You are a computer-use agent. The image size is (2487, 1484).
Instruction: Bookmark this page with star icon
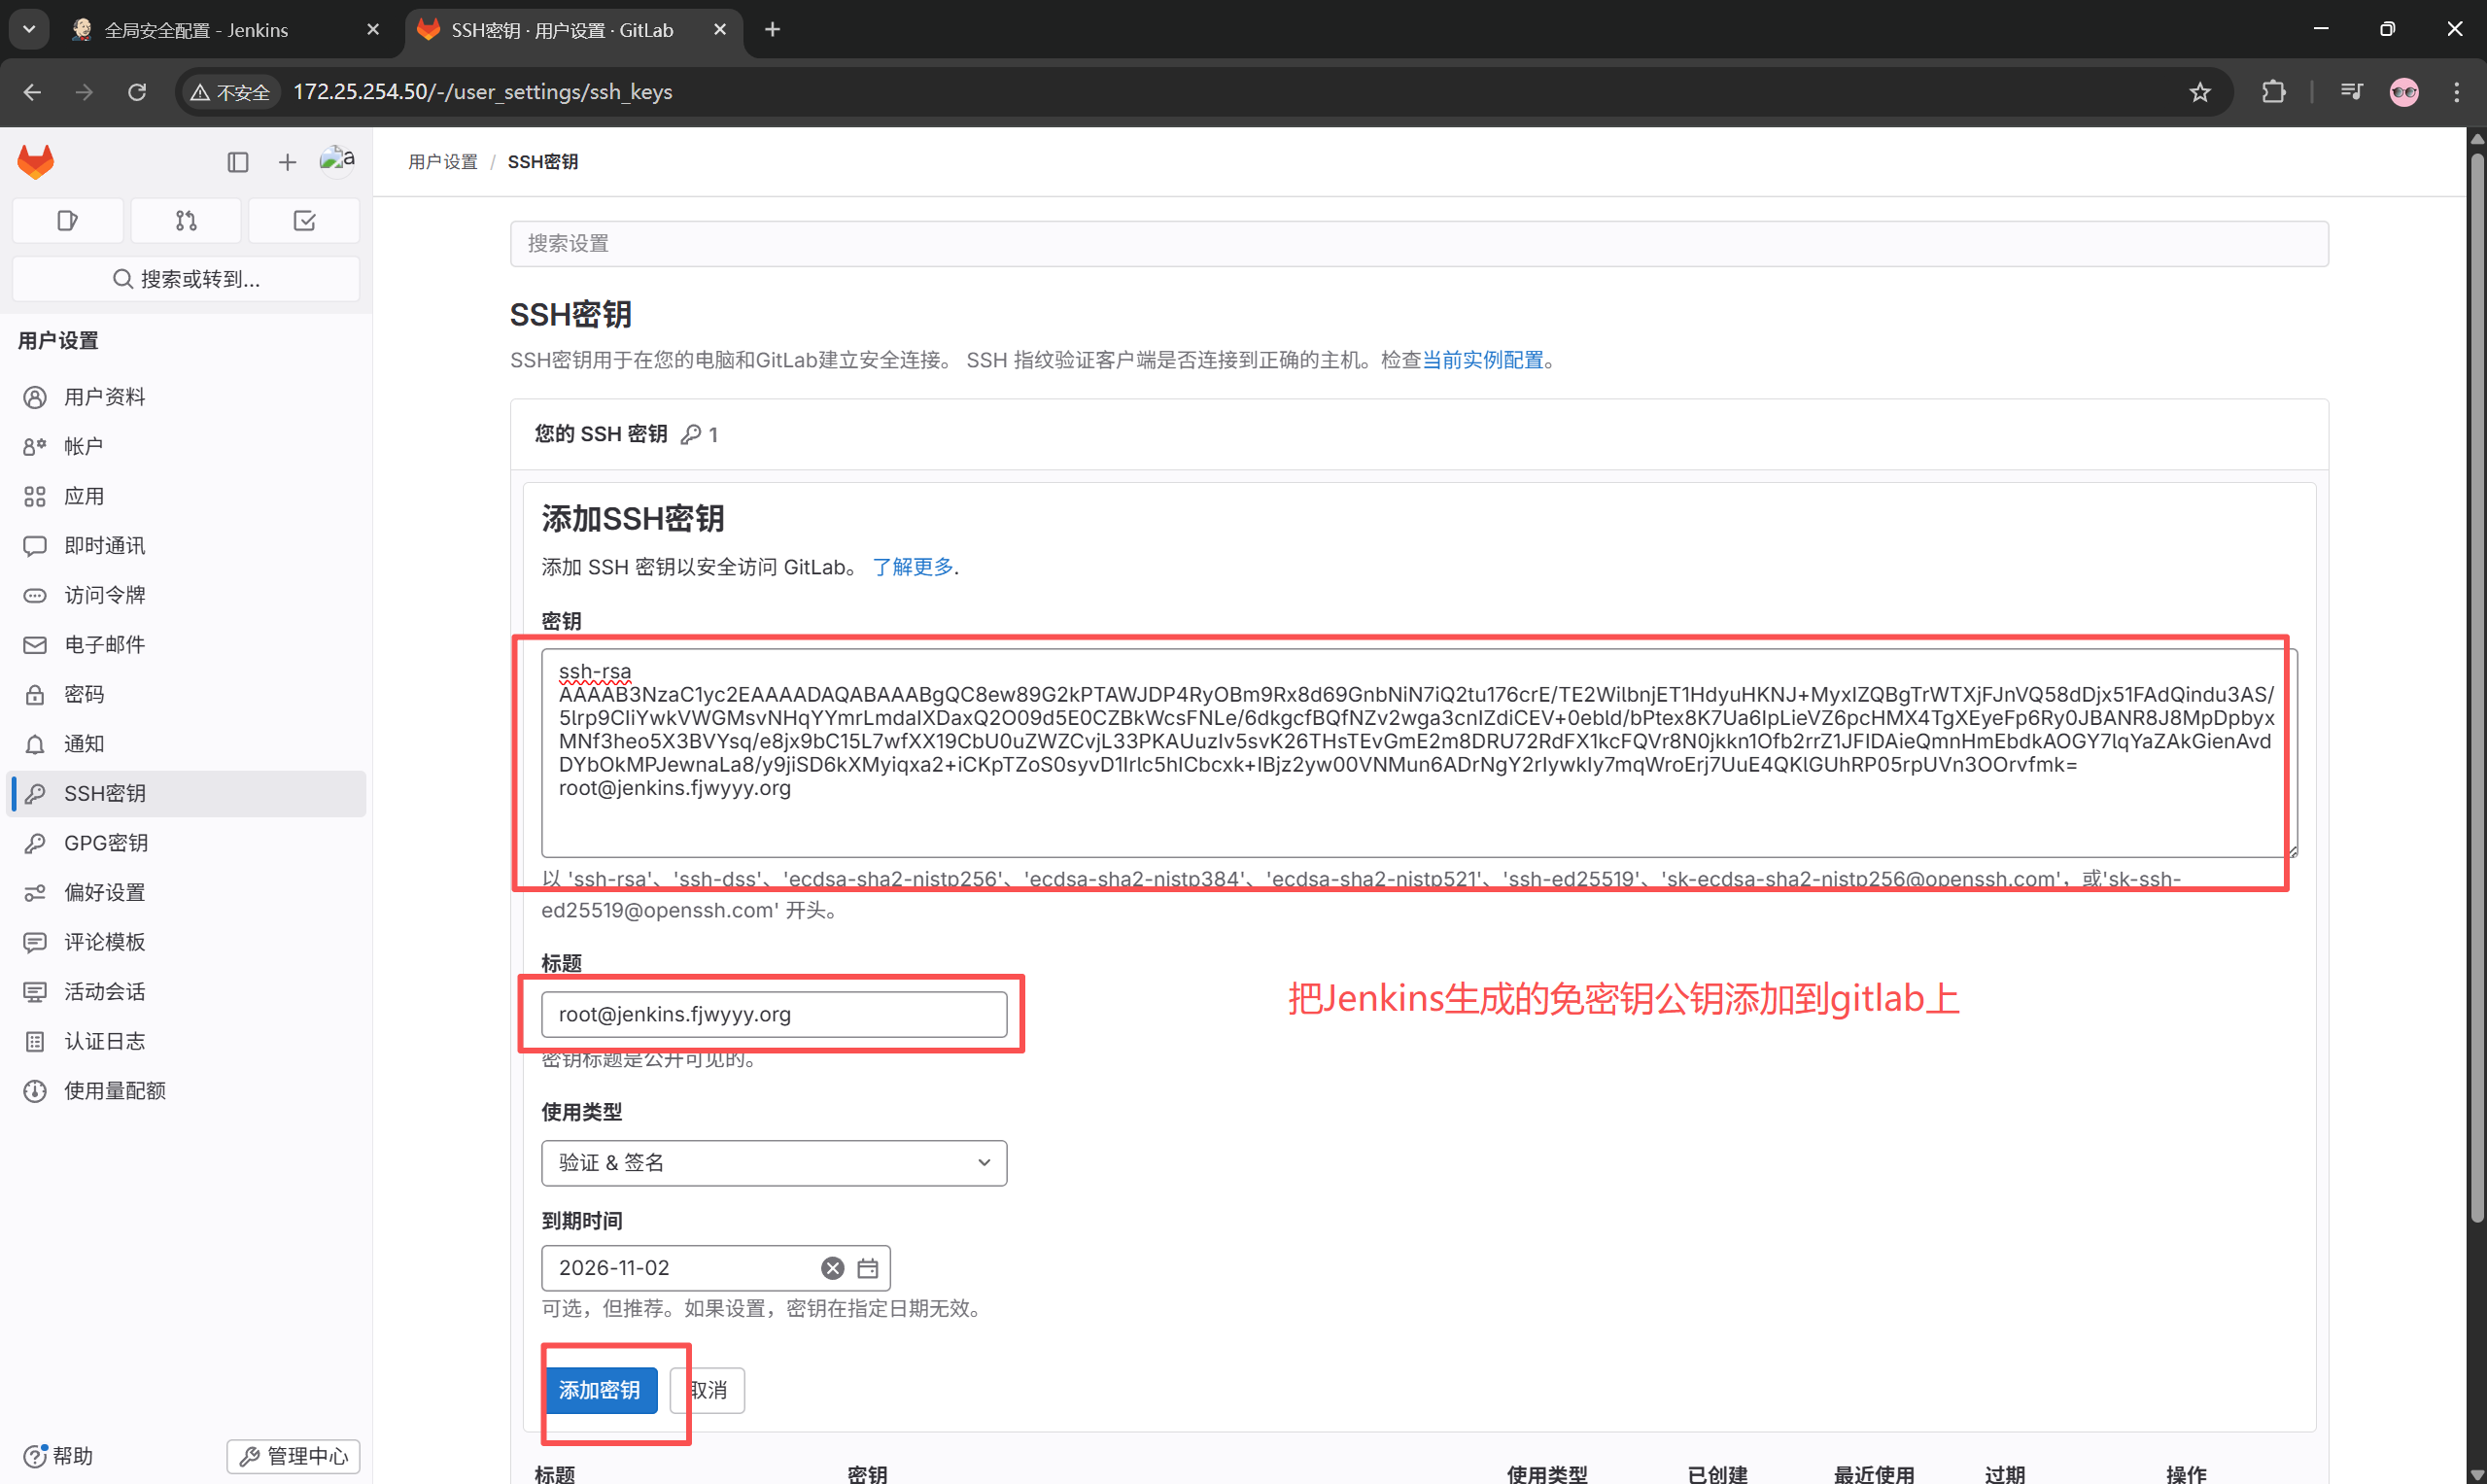pyautogui.click(x=2199, y=92)
